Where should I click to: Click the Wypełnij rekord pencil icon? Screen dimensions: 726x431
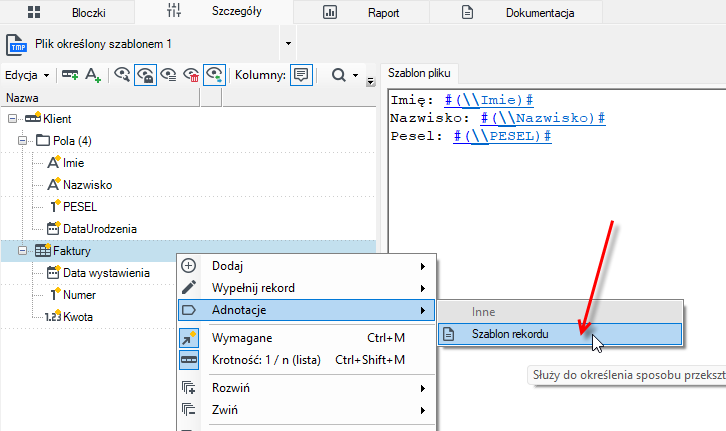[188, 287]
